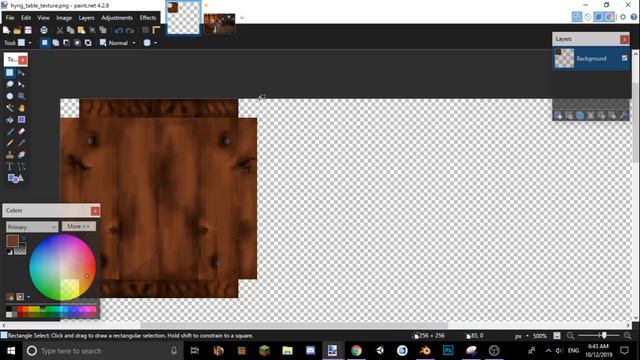Toggle the Tools window button
This screenshot has height=360, width=640.
click(x=577, y=17)
